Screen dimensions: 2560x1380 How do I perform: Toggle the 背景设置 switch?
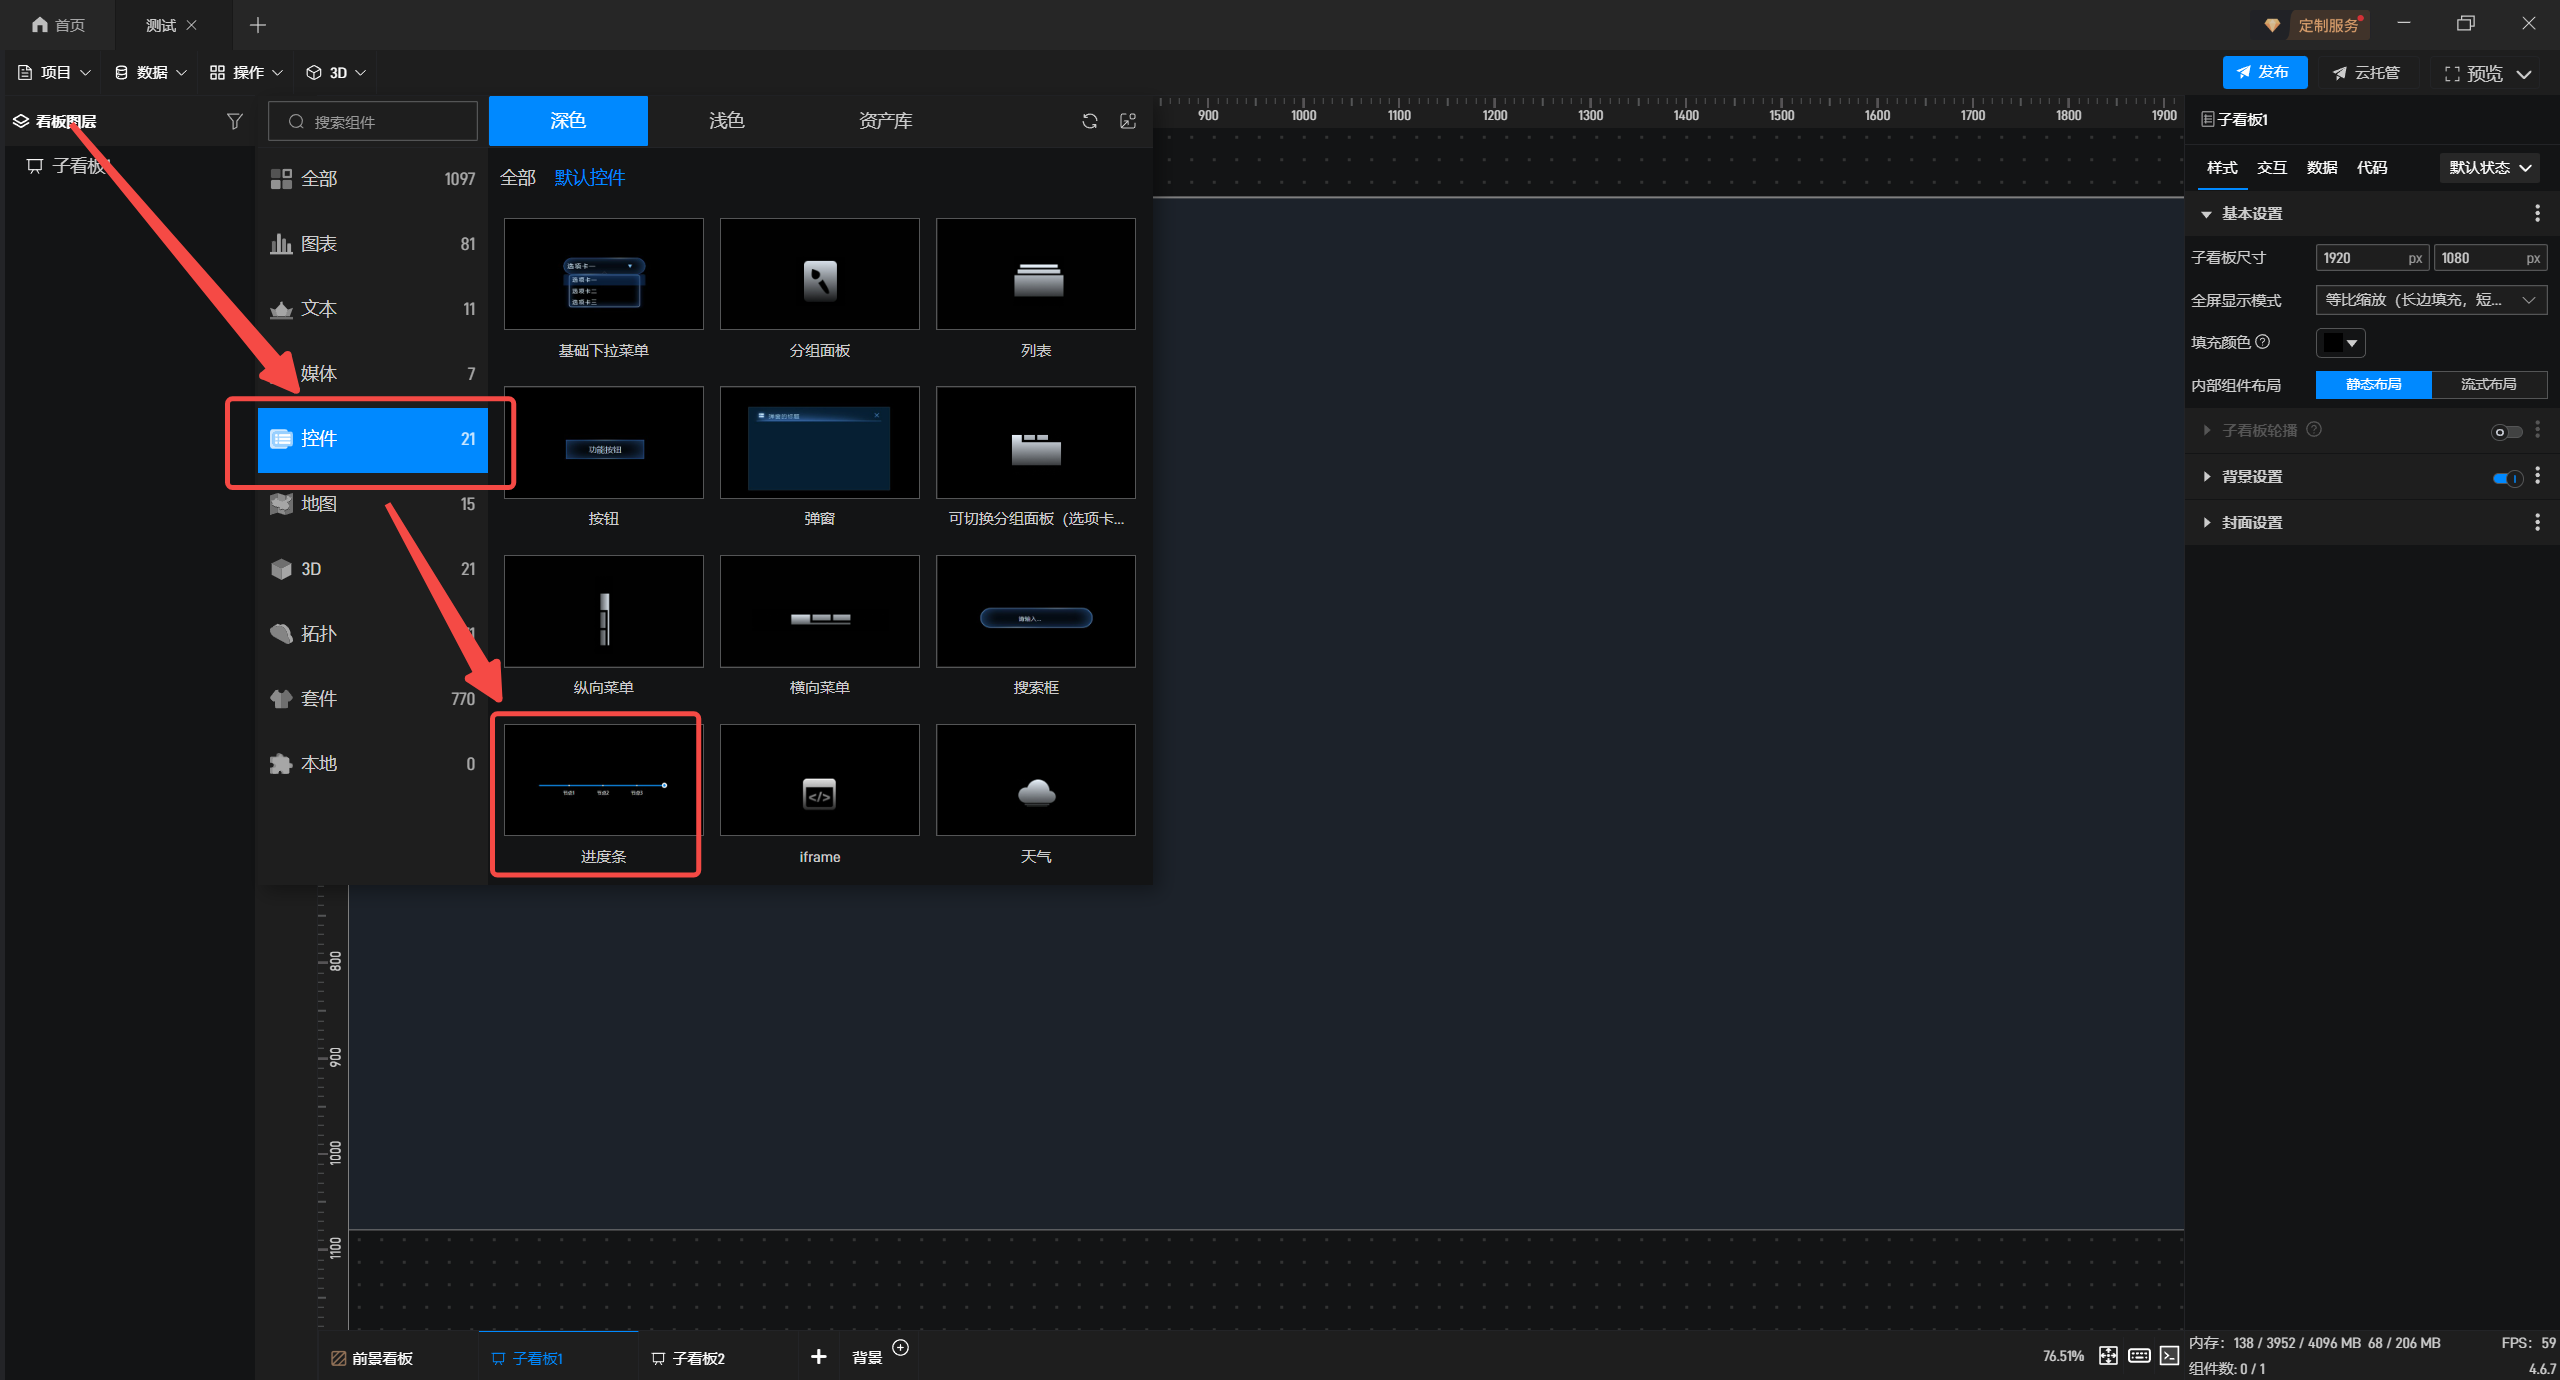pos(2506,478)
